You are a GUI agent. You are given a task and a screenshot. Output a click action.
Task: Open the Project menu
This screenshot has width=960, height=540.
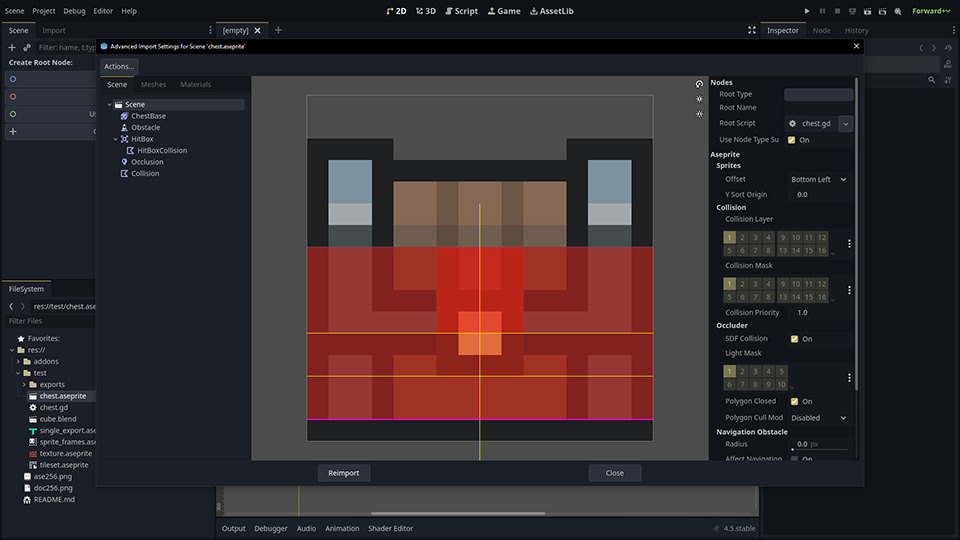[x=43, y=11]
